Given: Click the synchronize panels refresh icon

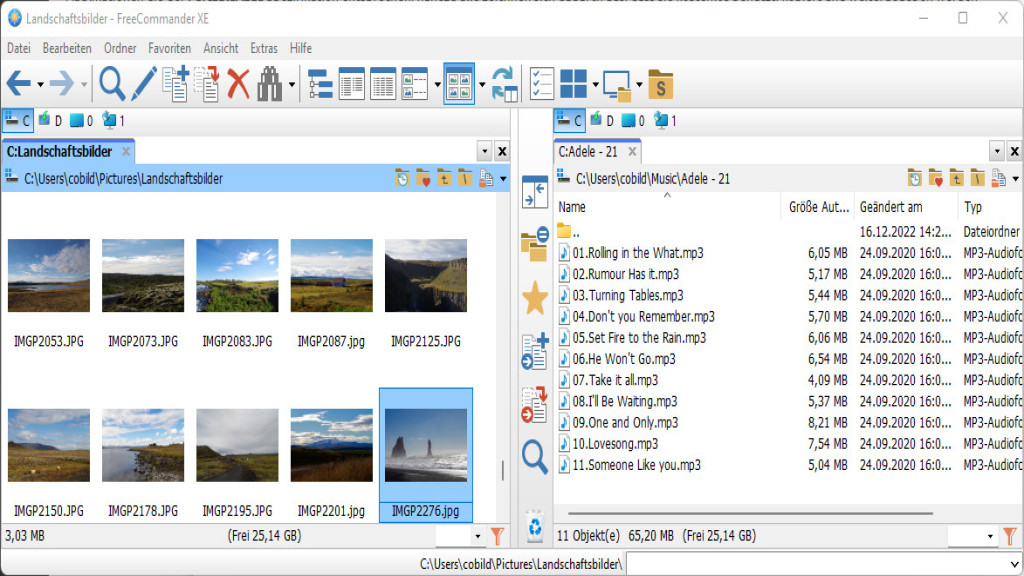Looking at the screenshot, I should click(505, 84).
